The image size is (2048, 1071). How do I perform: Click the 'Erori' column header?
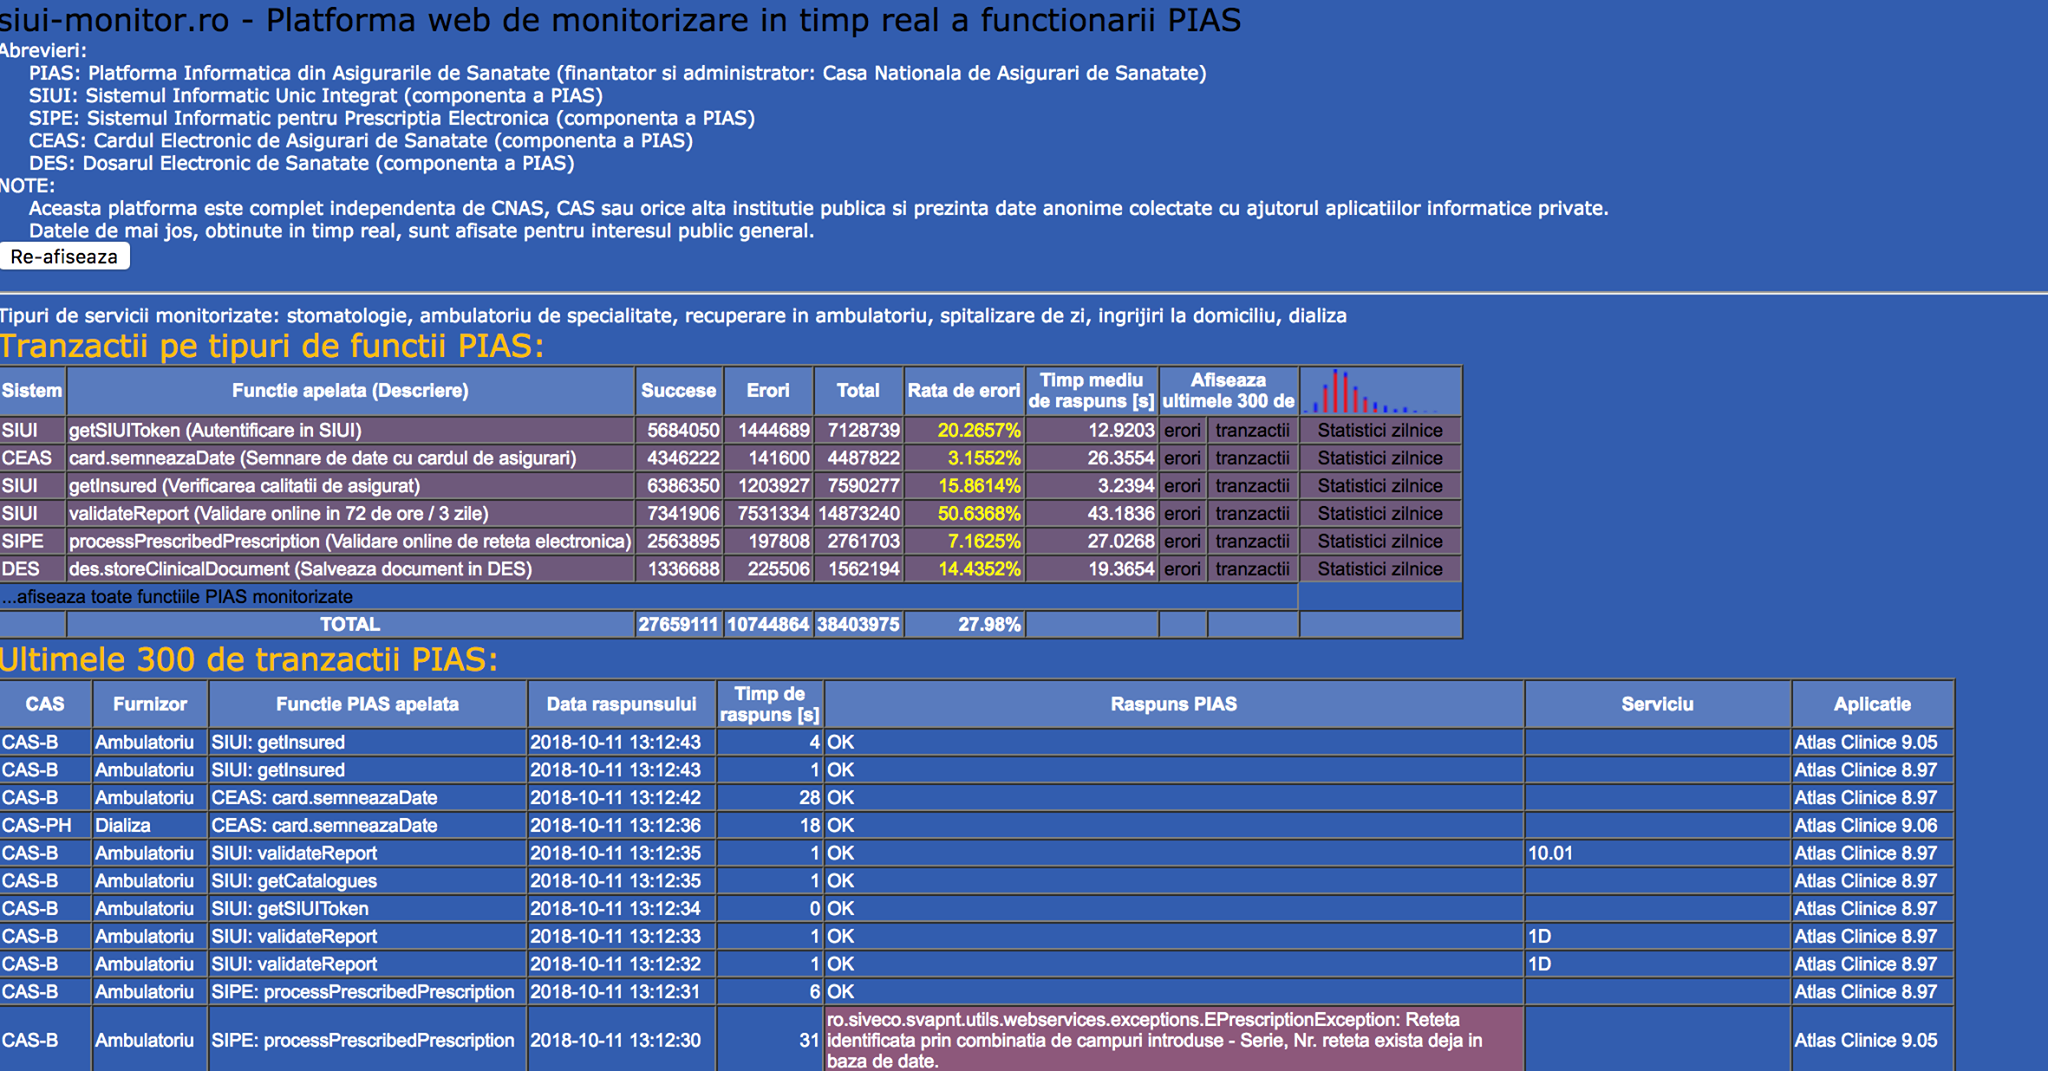point(768,391)
